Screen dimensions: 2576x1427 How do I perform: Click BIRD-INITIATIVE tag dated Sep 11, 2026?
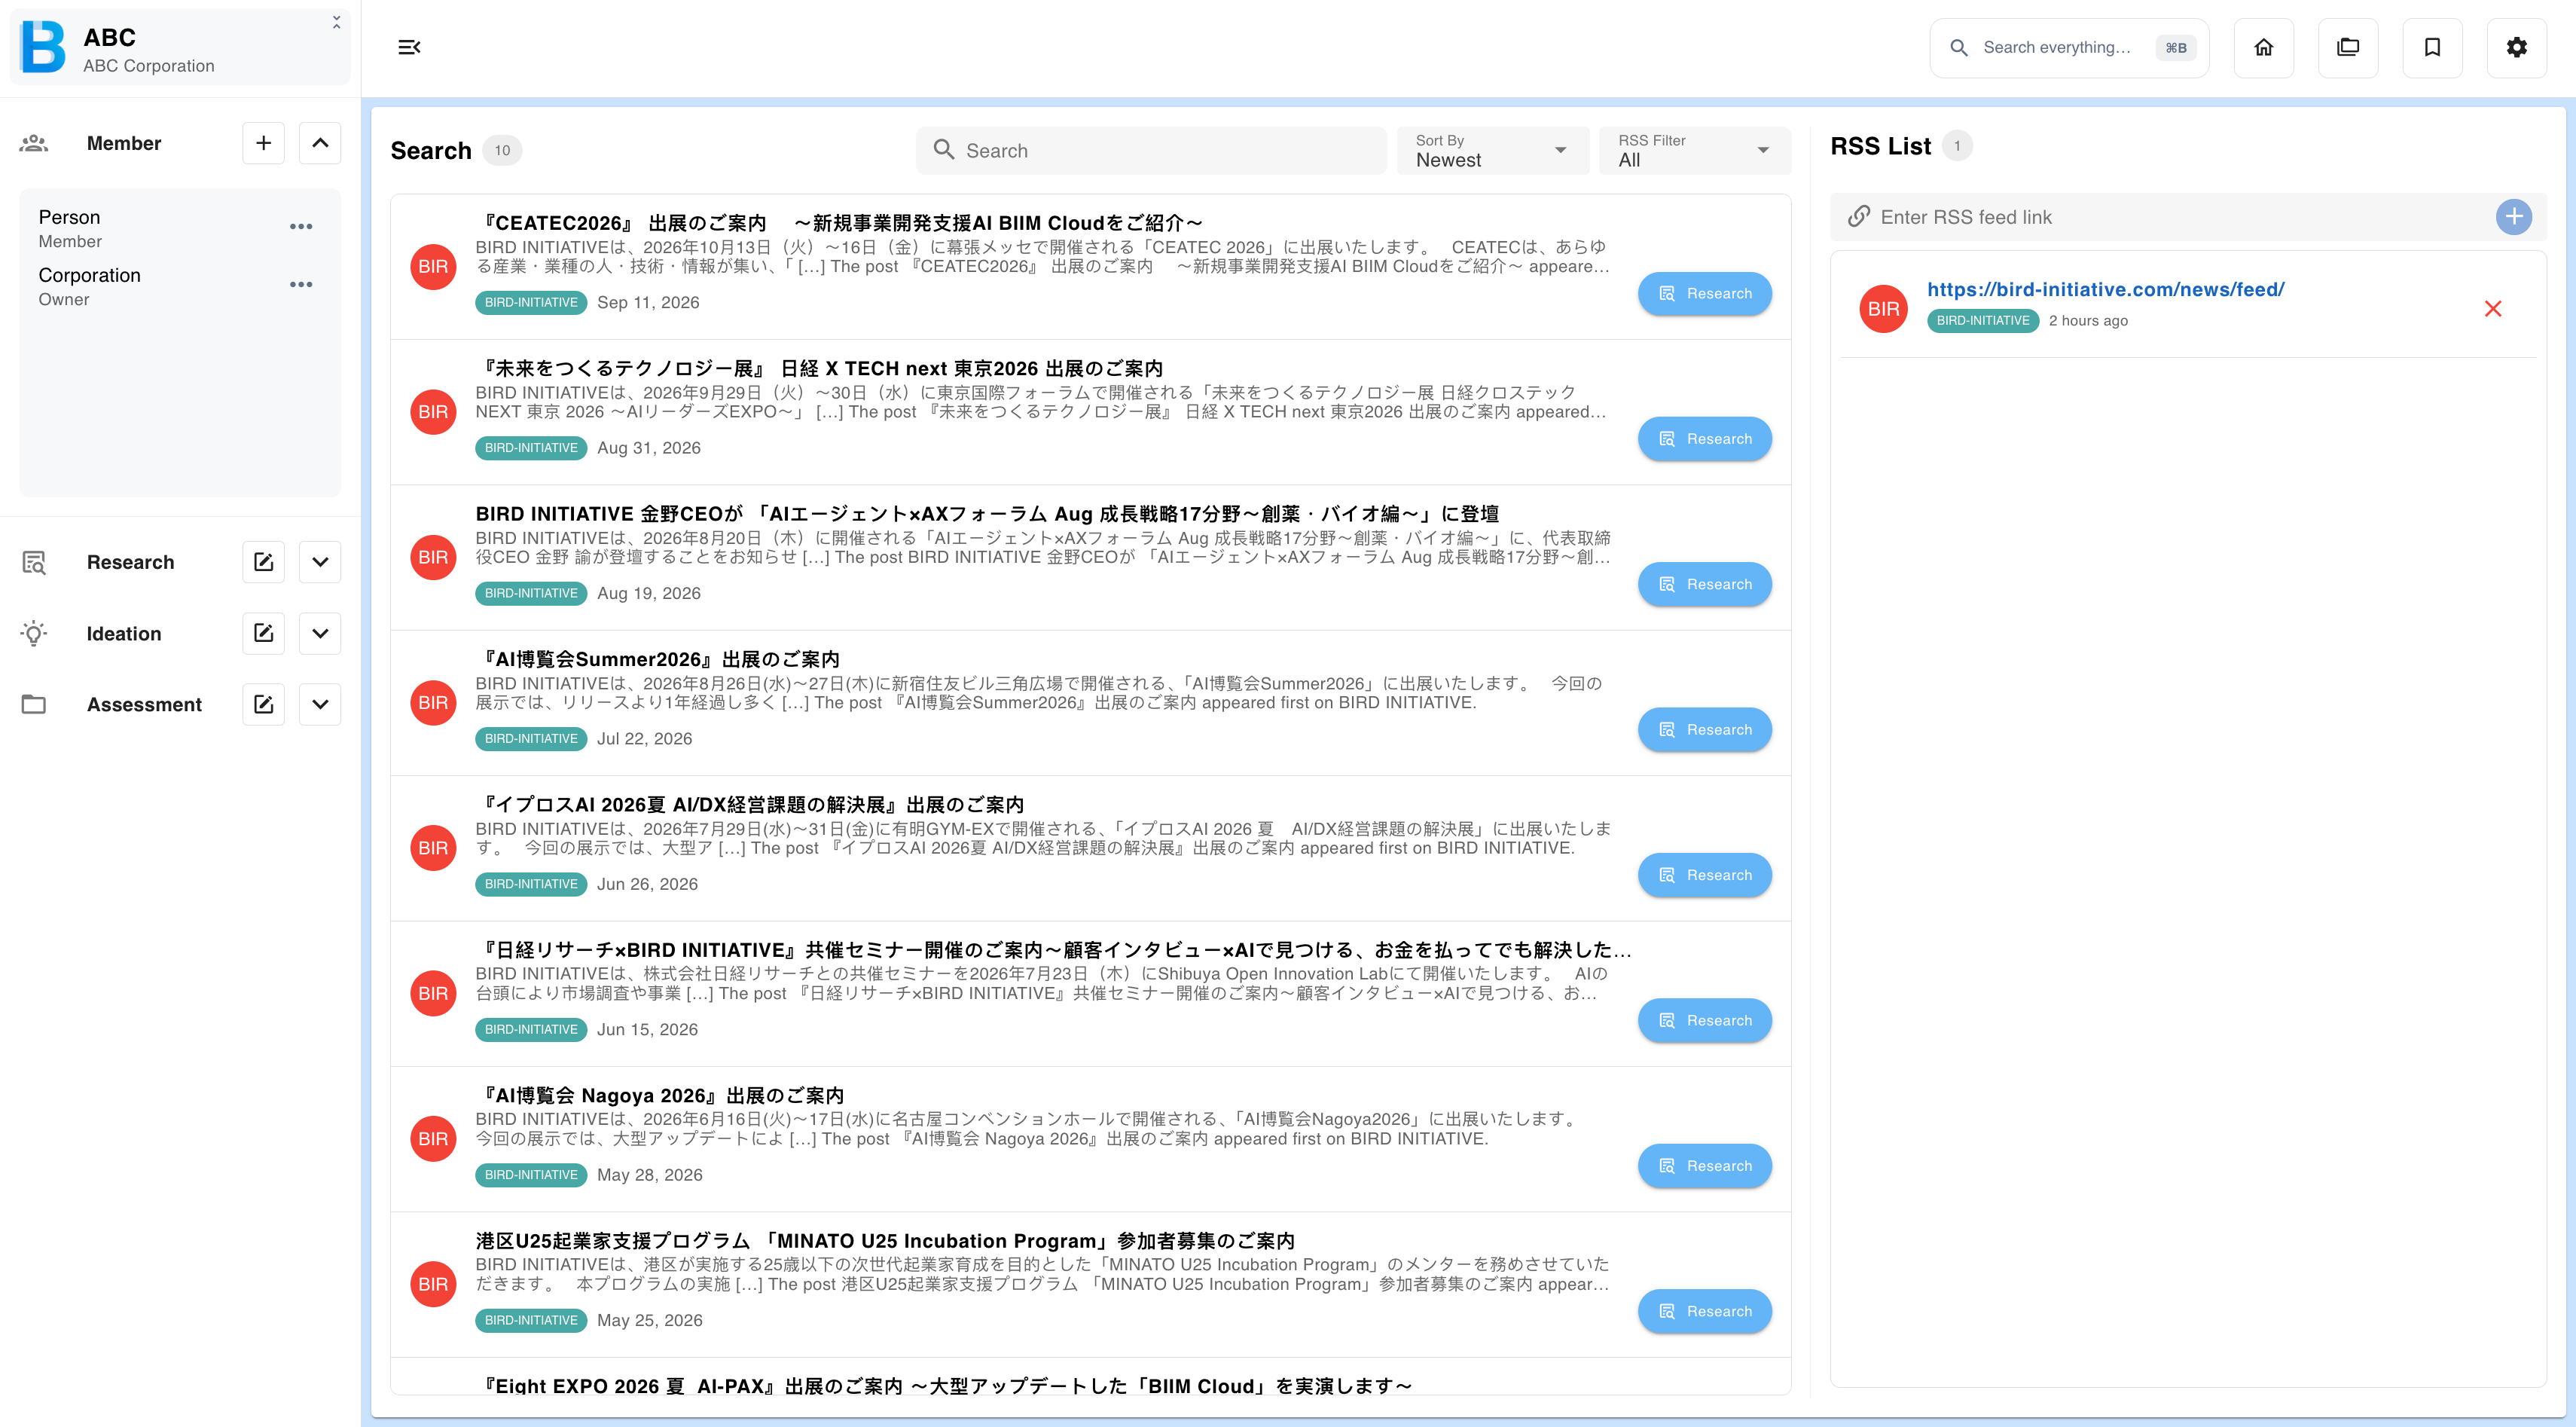tap(531, 303)
